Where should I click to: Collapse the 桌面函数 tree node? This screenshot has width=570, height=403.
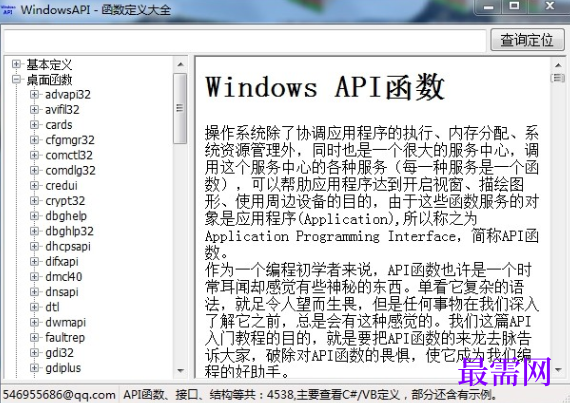pos(16,79)
